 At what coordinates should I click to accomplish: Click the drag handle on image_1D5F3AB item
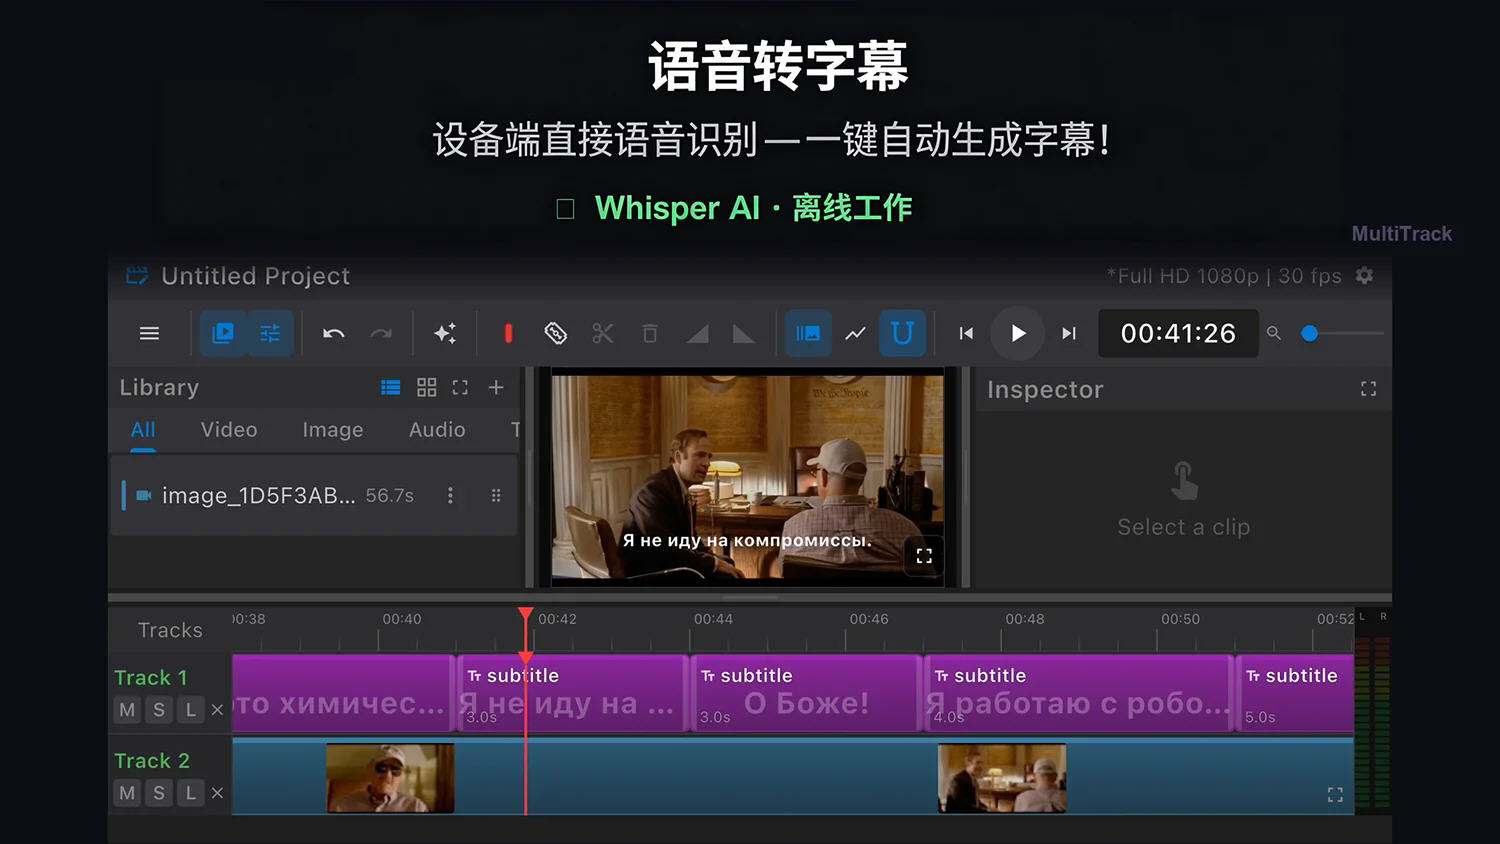point(496,495)
